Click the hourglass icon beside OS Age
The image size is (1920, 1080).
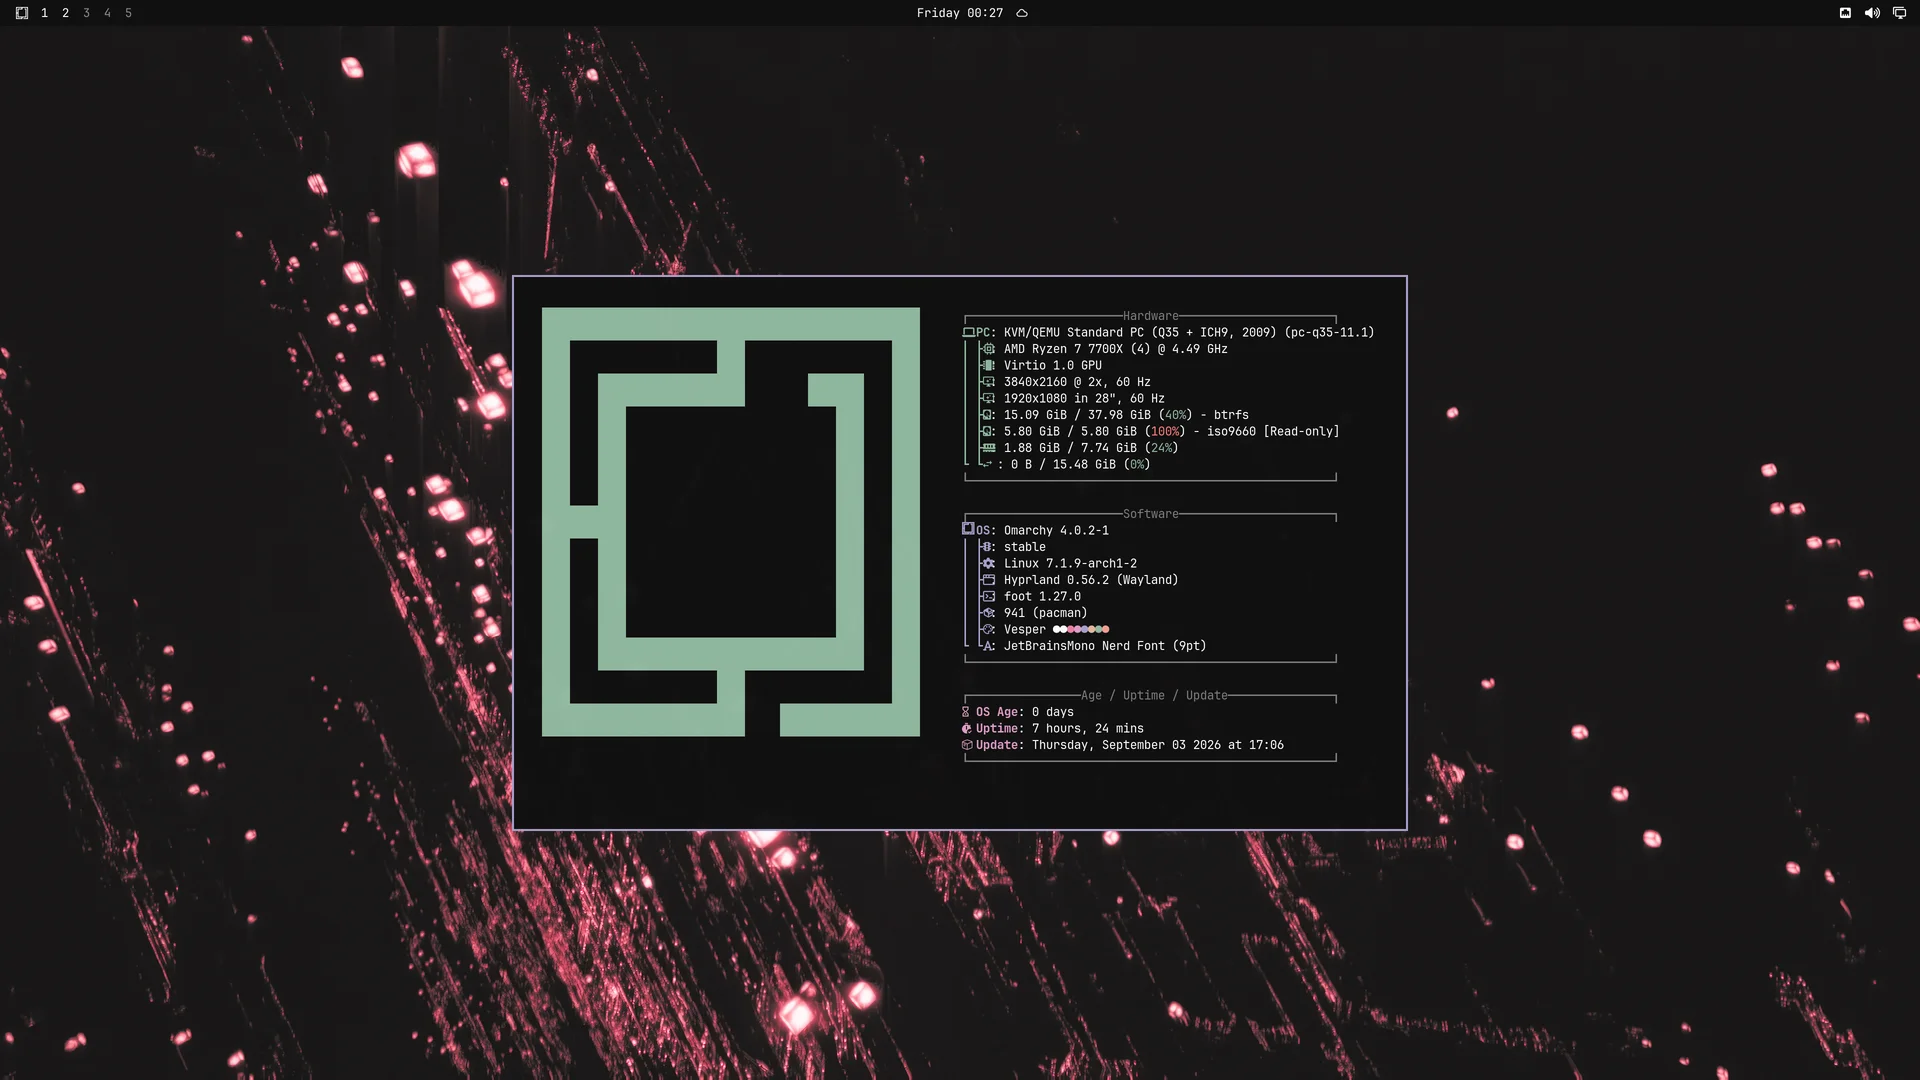tap(966, 712)
